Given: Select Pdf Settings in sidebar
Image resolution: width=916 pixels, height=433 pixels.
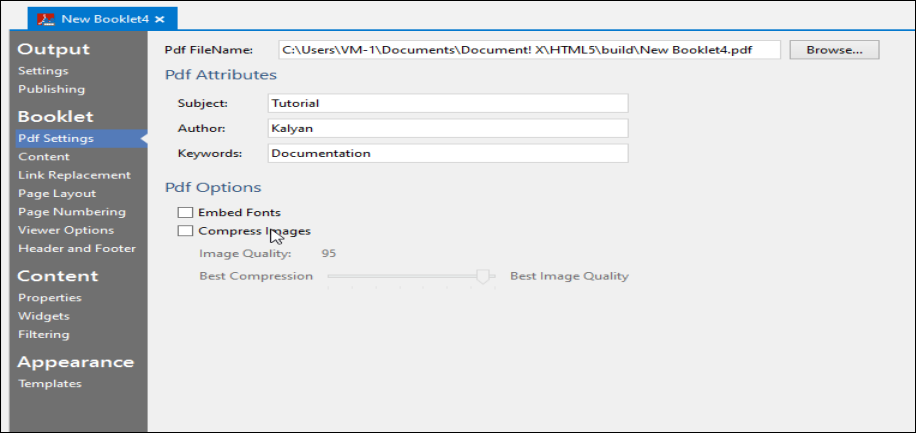Looking at the screenshot, I should pyautogui.click(x=56, y=138).
